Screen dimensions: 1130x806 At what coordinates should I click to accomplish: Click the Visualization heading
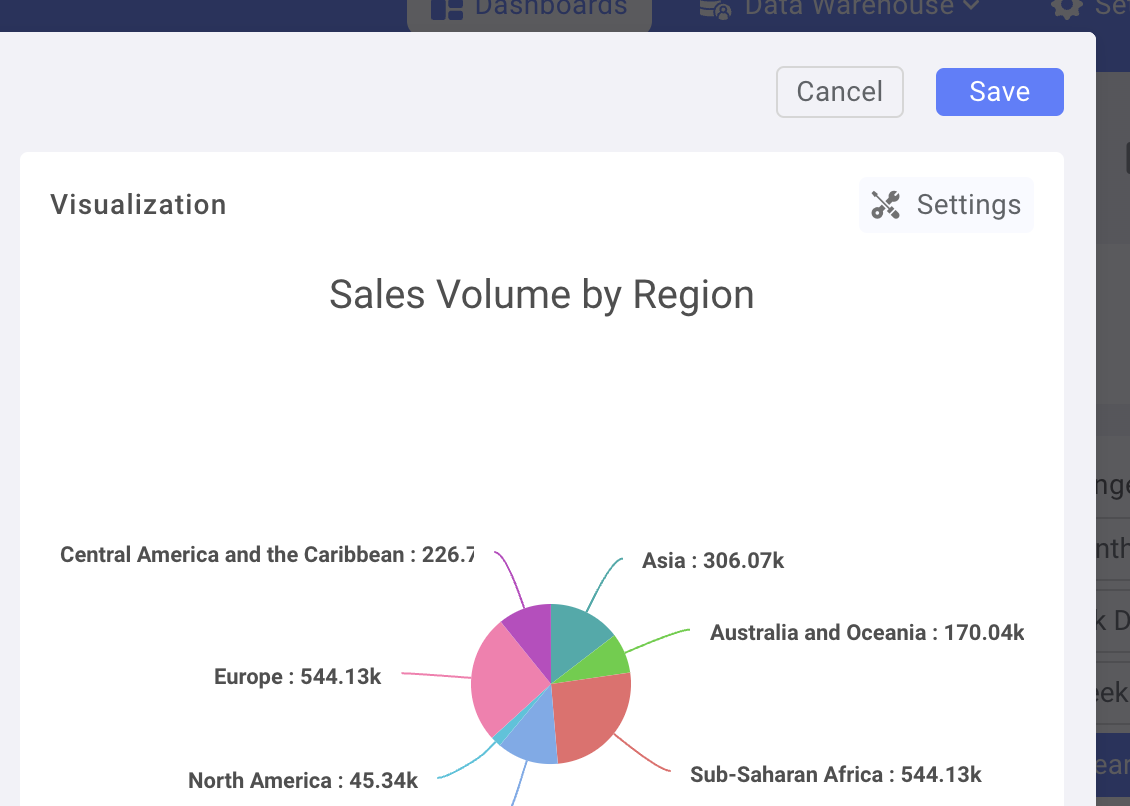pyautogui.click(x=138, y=204)
